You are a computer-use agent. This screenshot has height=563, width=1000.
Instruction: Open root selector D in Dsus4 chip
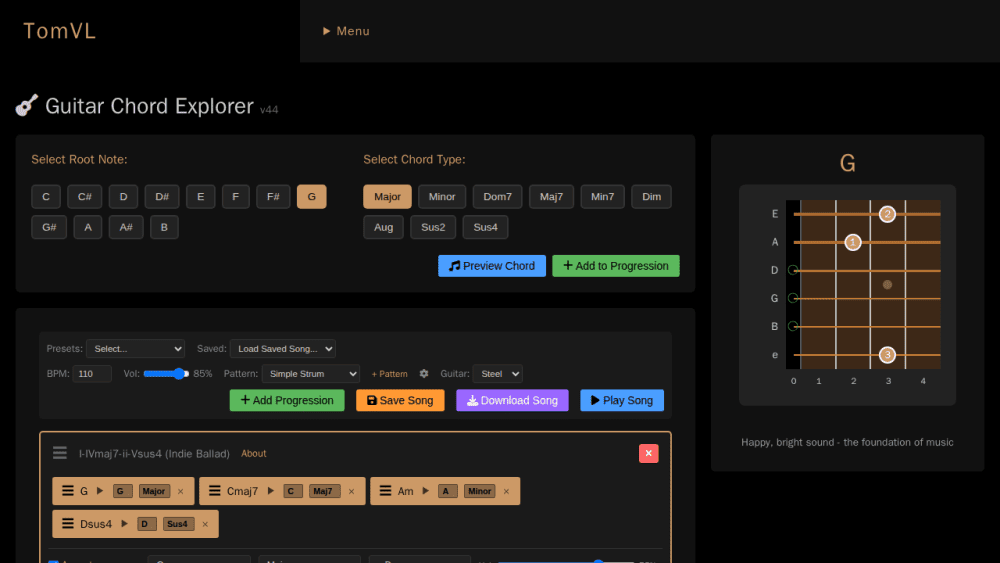(147, 524)
